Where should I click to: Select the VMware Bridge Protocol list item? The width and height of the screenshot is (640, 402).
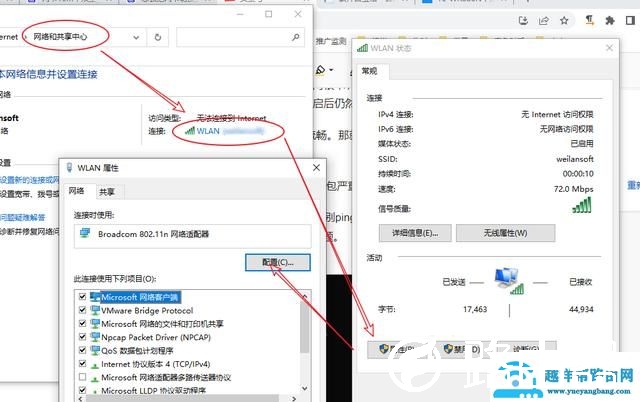pos(147,311)
